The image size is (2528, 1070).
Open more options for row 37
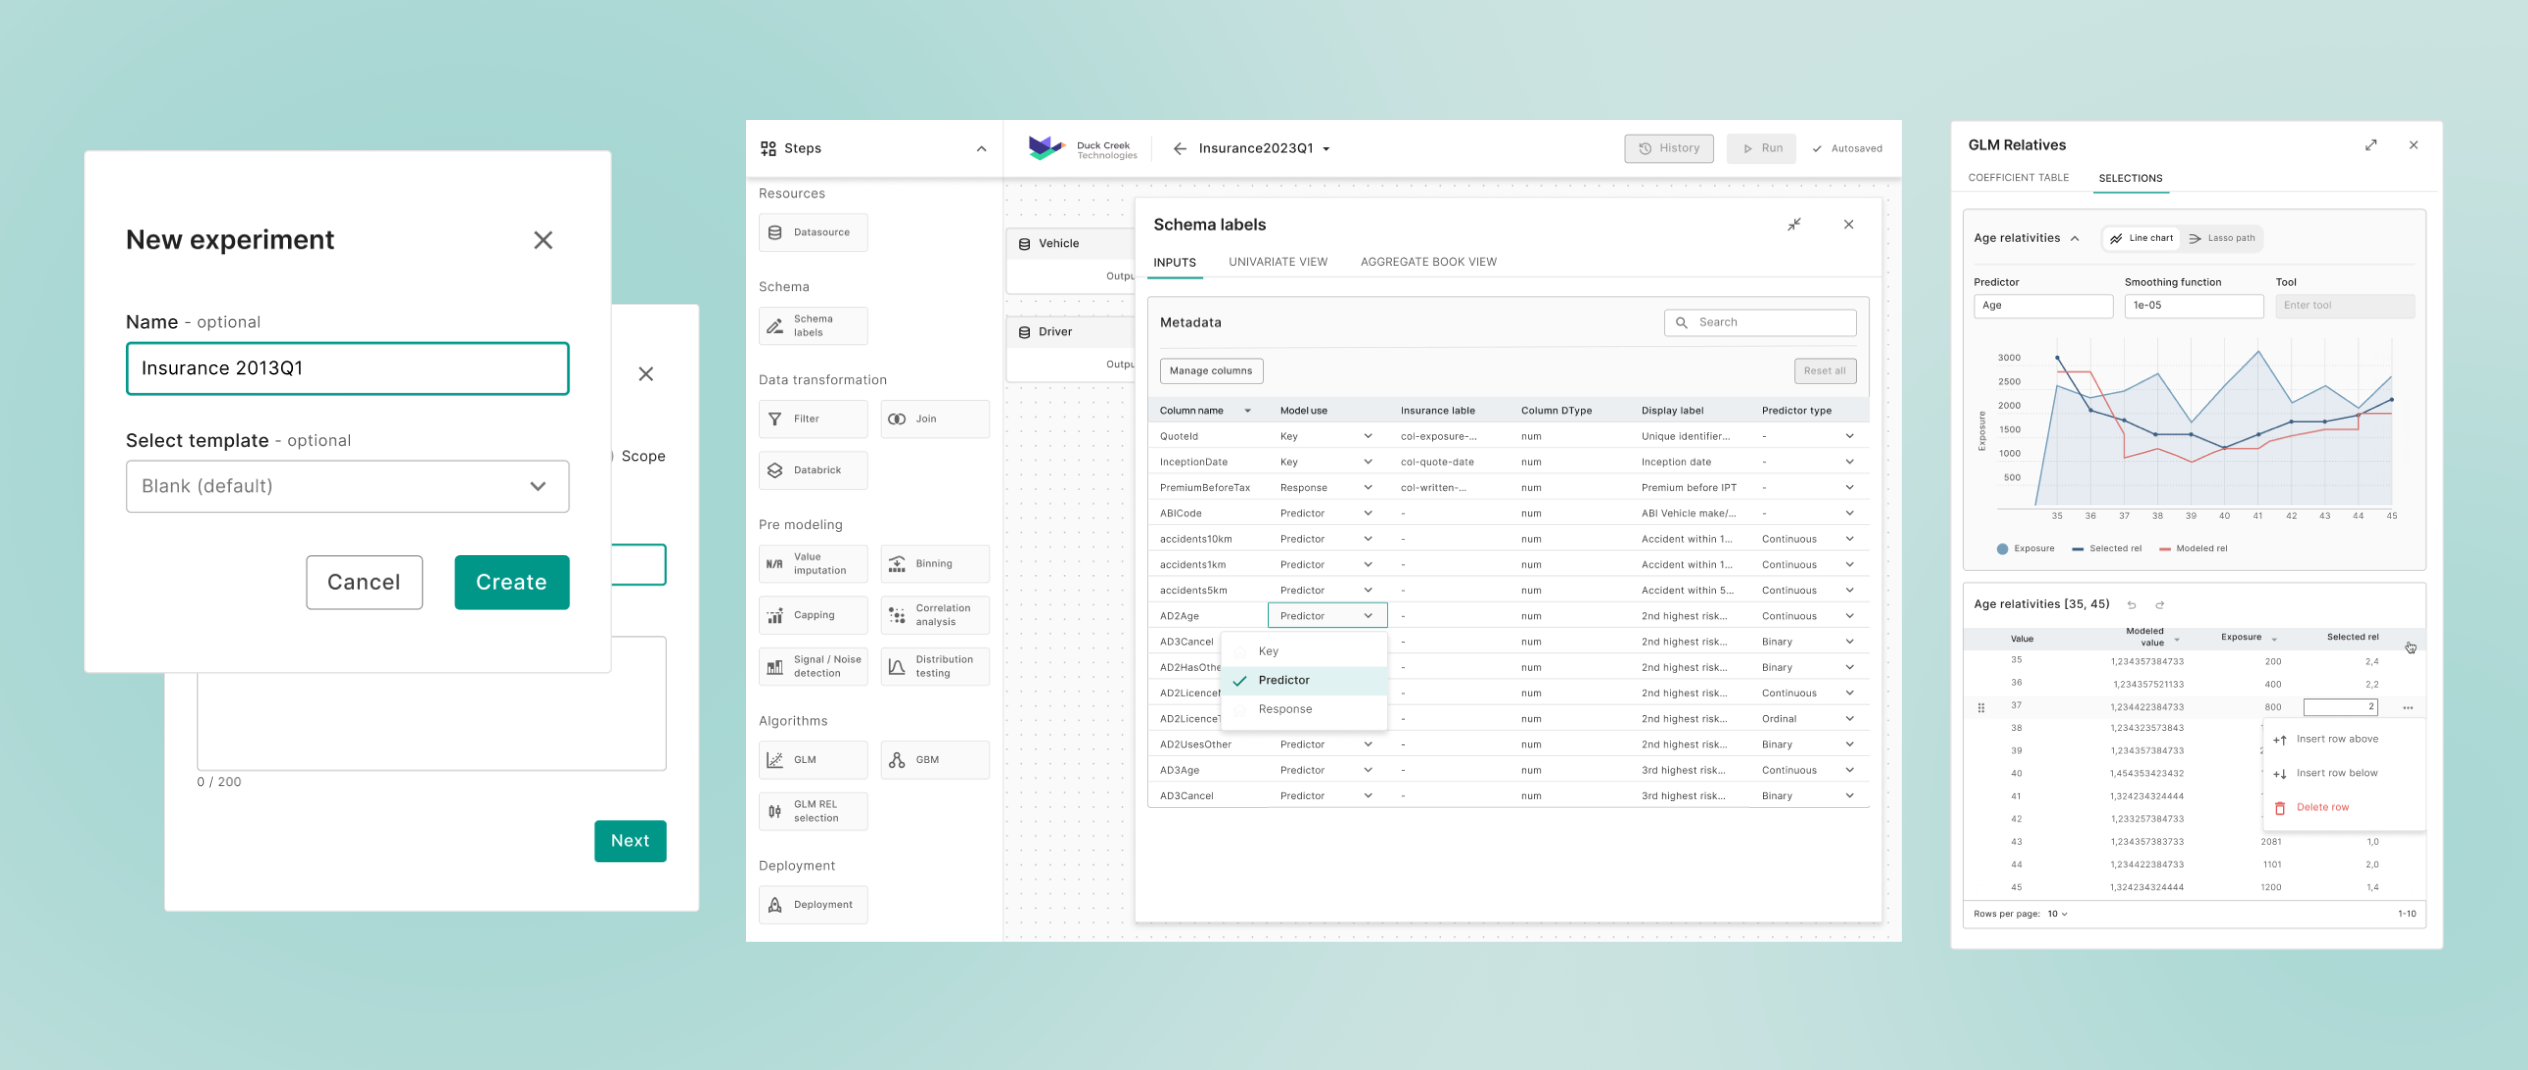coord(2408,708)
